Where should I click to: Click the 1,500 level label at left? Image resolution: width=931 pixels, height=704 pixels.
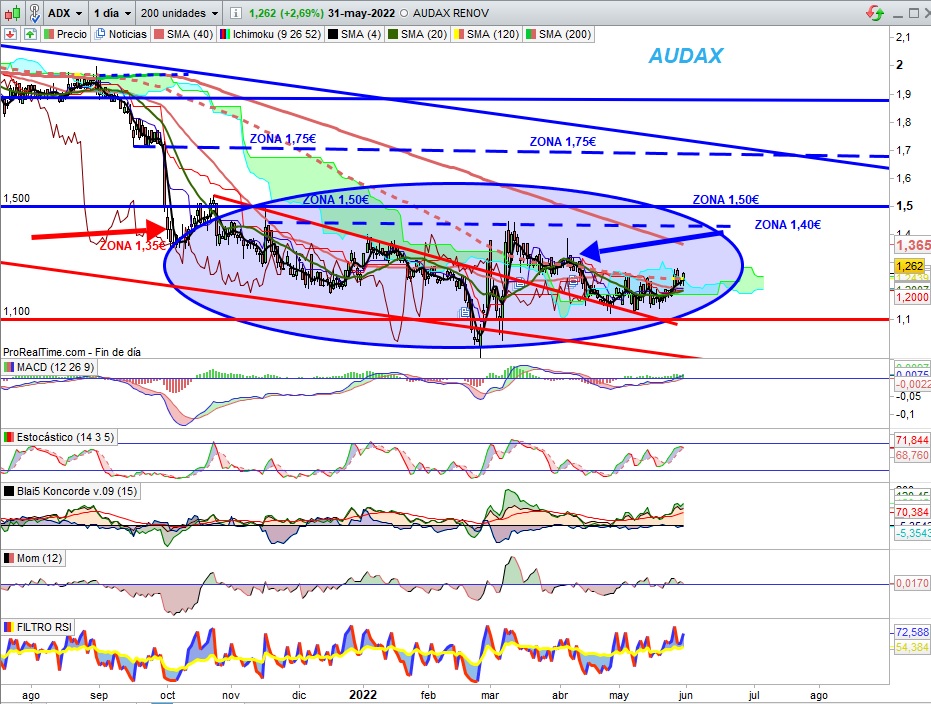tap(17, 198)
